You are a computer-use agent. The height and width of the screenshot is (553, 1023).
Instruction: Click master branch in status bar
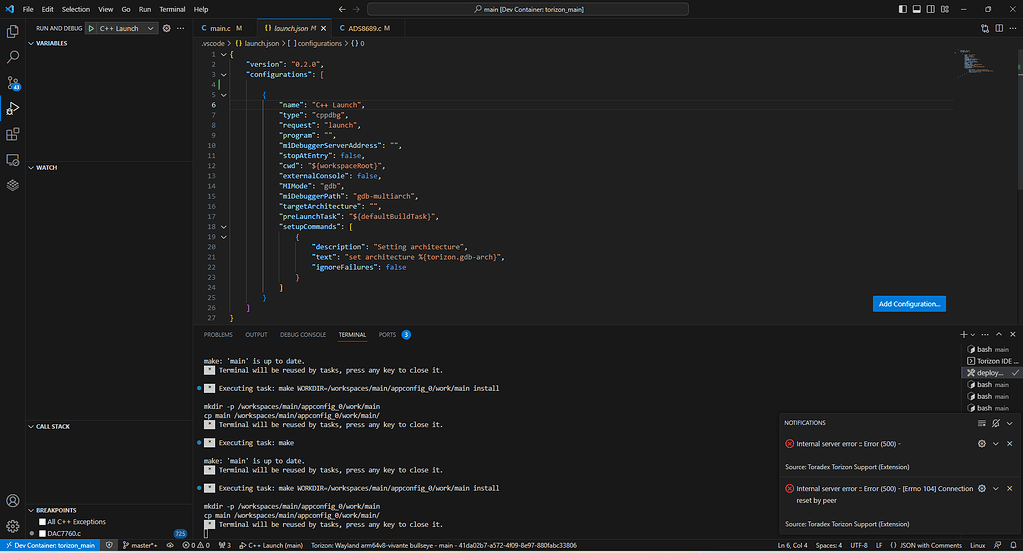click(x=140, y=546)
